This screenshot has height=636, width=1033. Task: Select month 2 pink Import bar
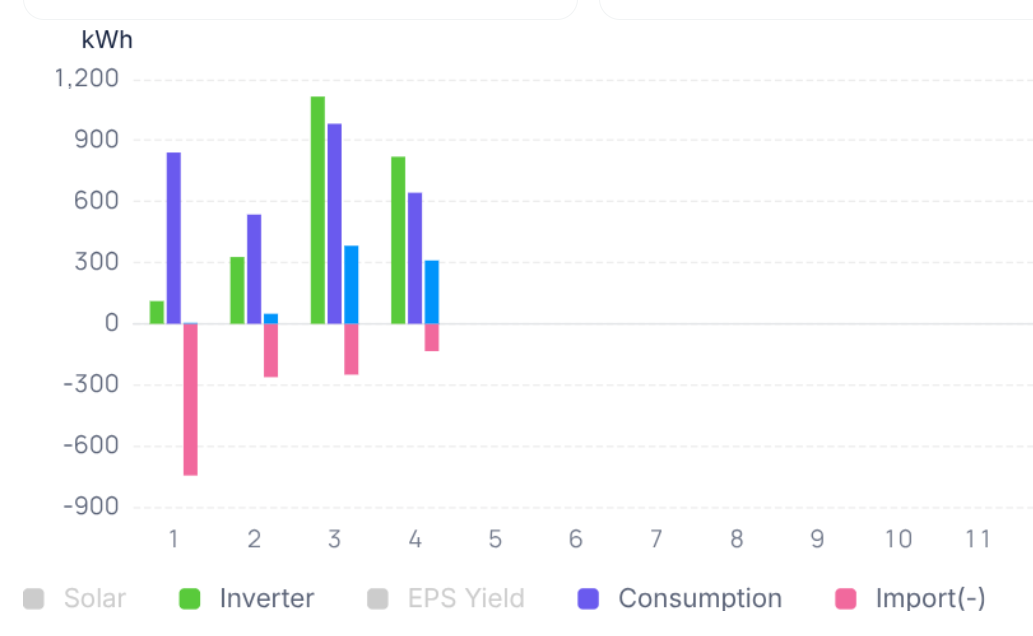[271, 350]
